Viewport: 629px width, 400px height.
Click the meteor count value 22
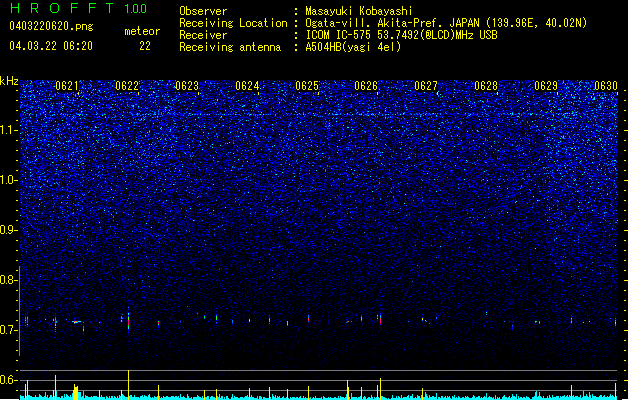(x=145, y=46)
